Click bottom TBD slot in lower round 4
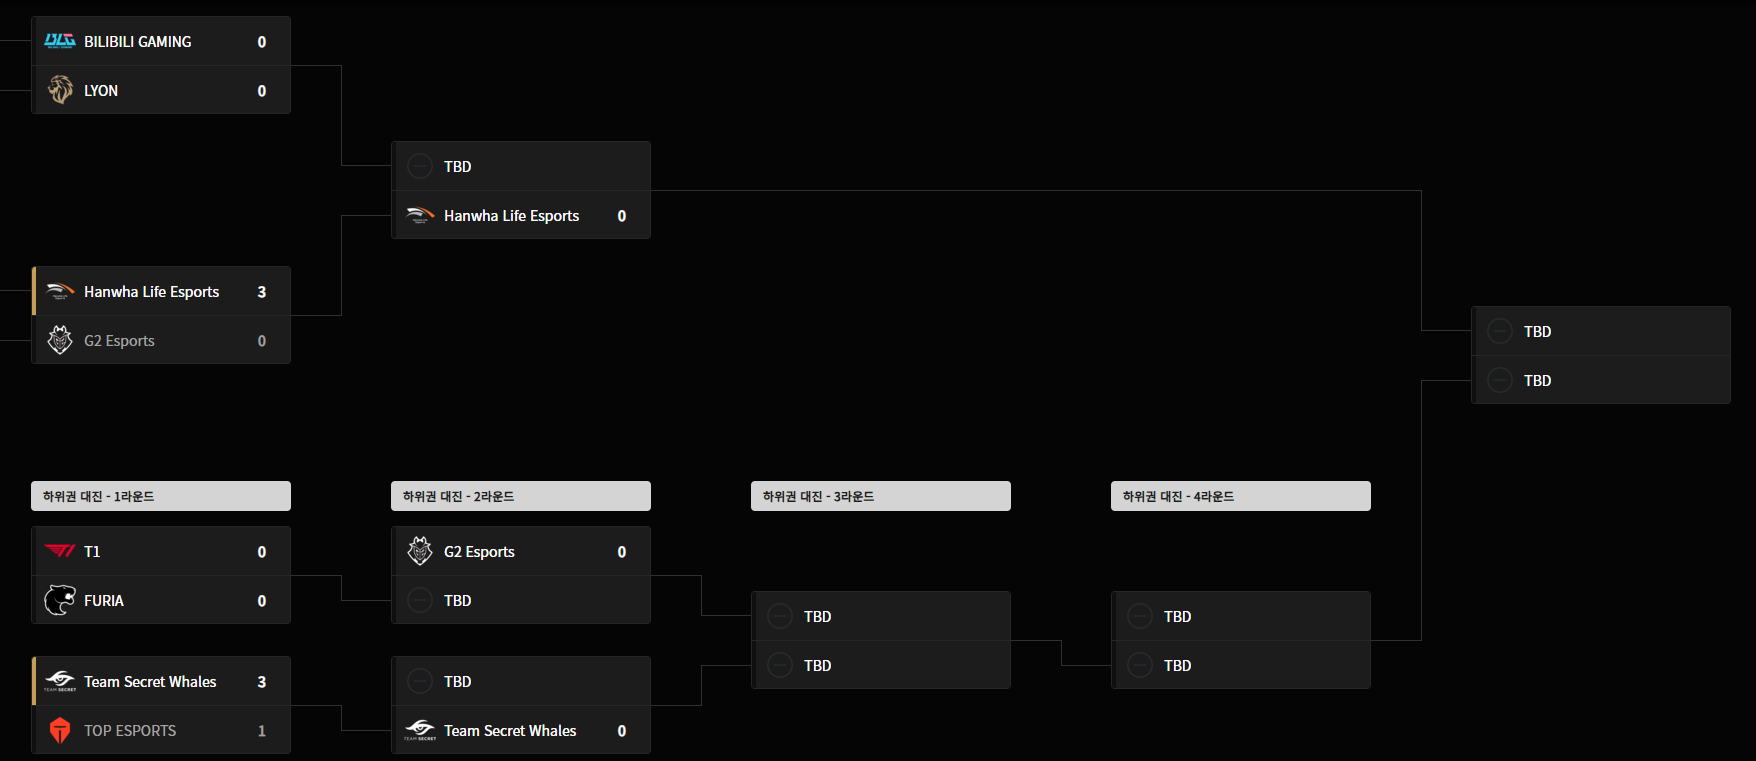Image resolution: width=1756 pixels, height=761 pixels. point(1241,665)
